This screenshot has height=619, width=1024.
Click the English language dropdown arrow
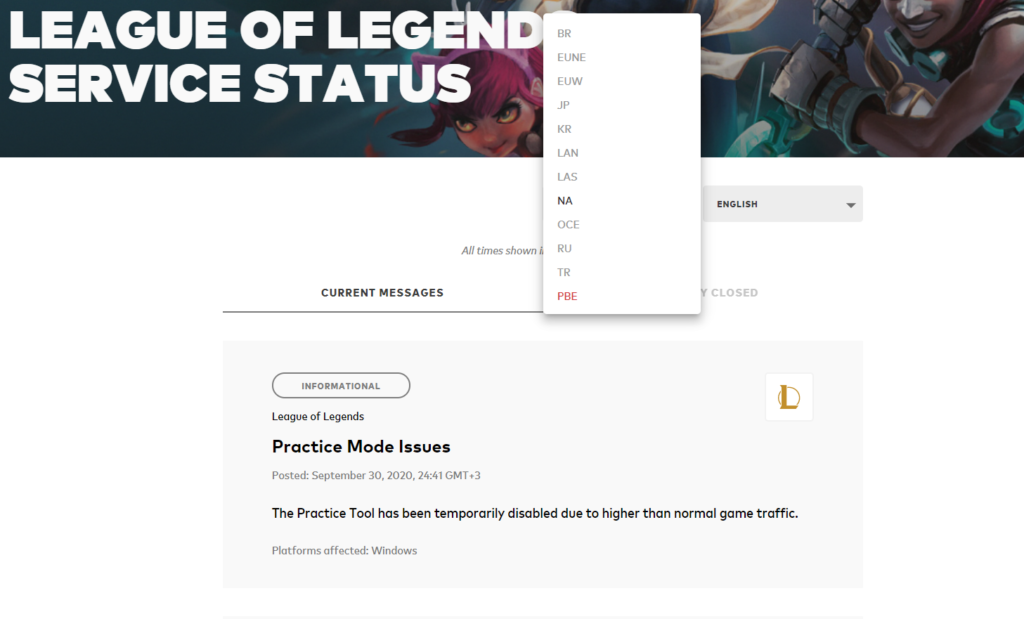[x=850, y=205]
